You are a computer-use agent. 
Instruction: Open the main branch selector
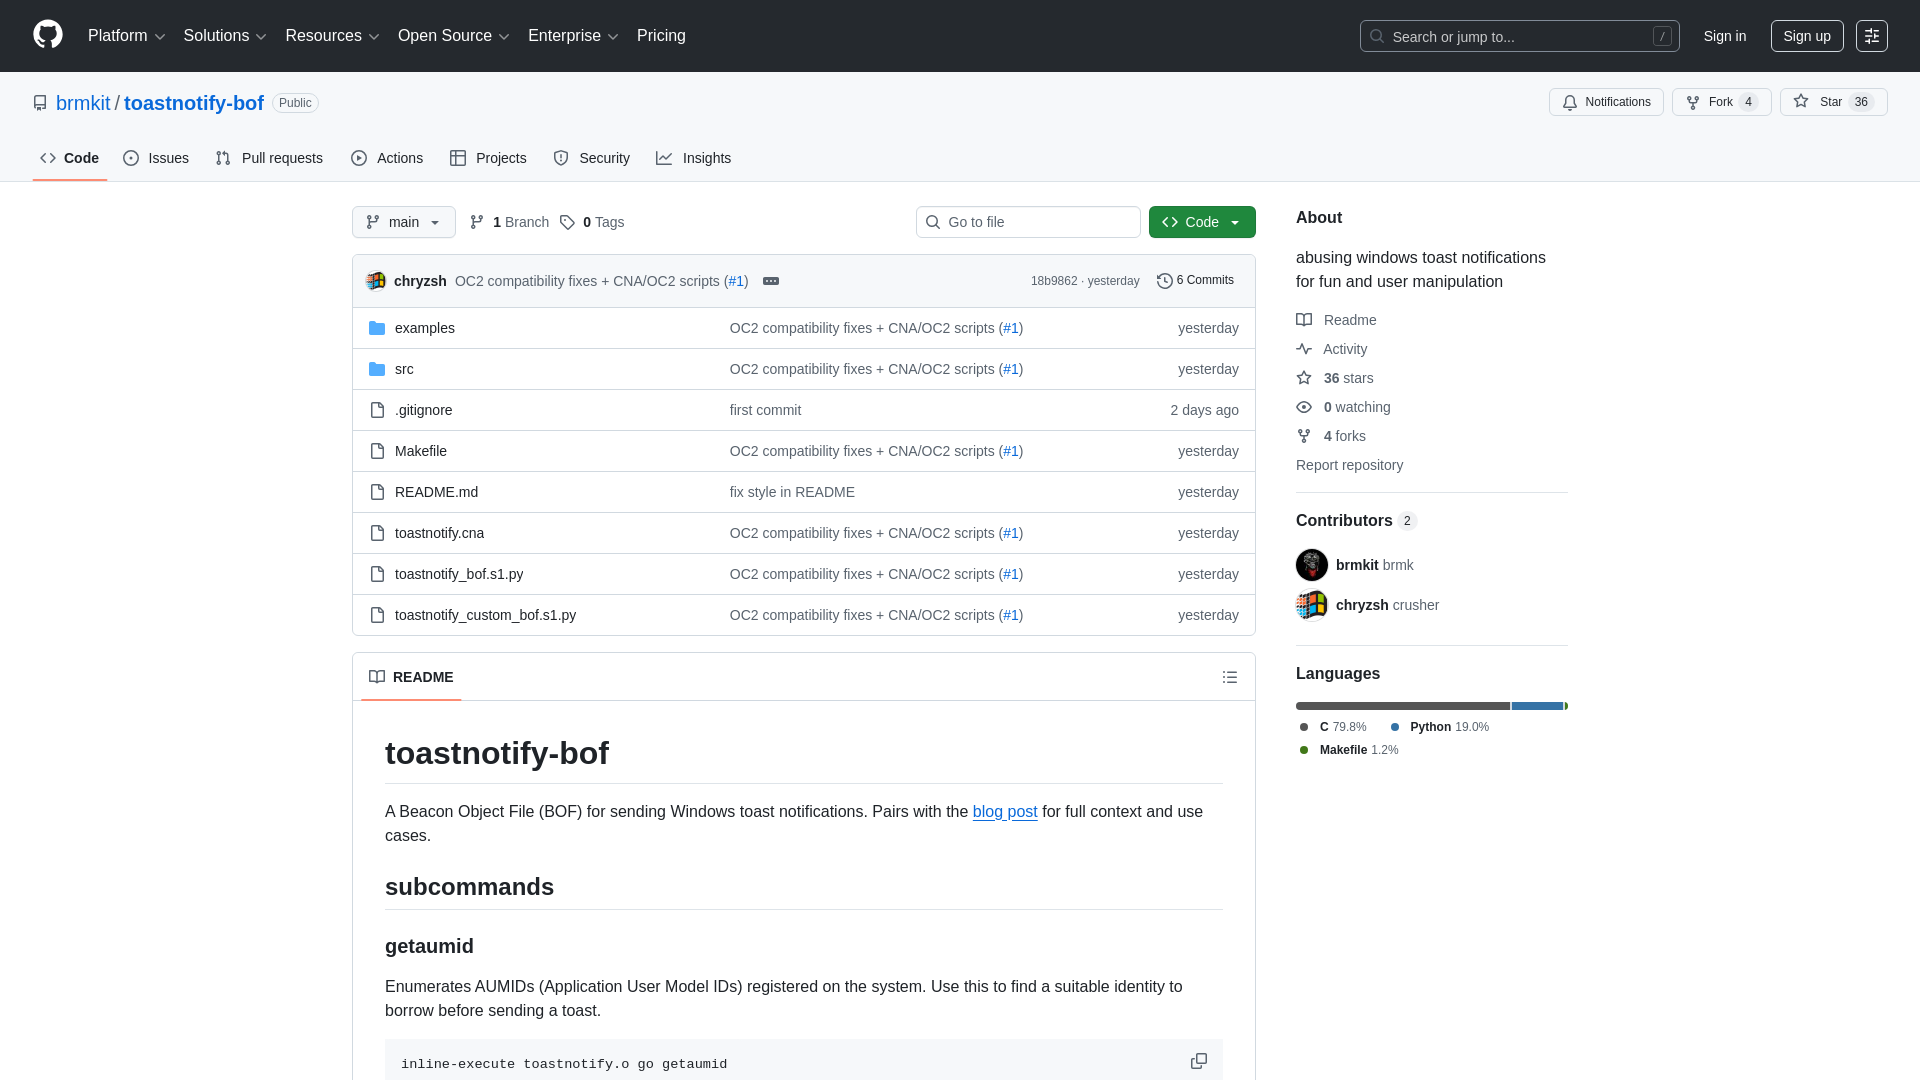403,222
